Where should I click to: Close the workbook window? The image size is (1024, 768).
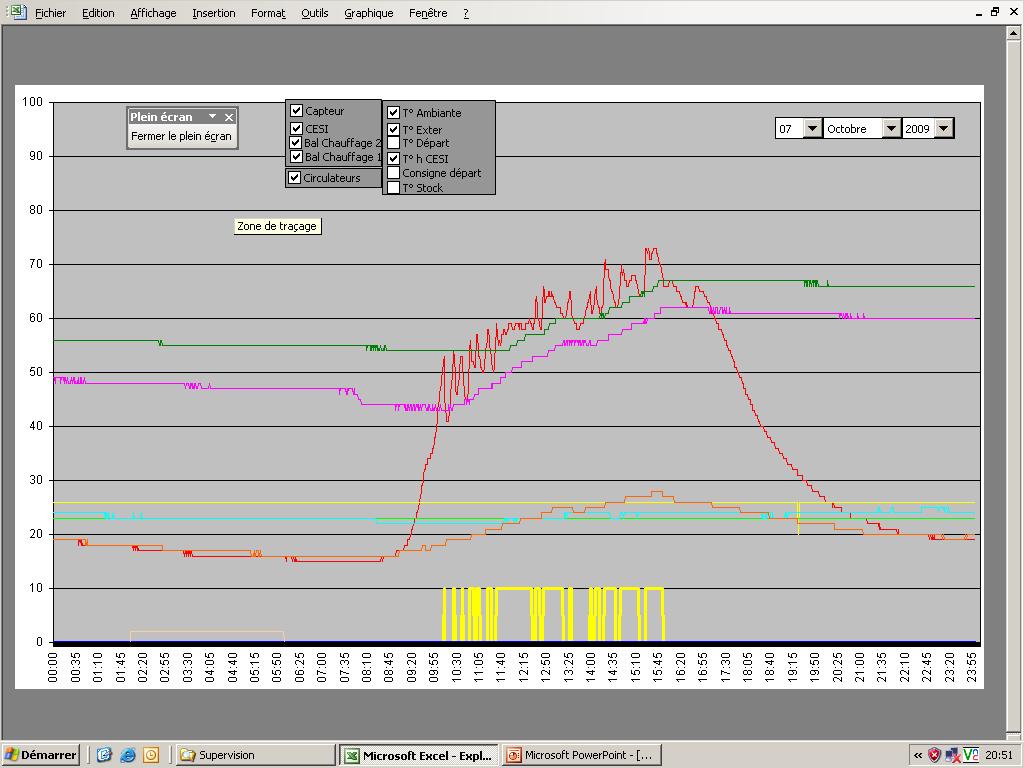point(1012,12)
